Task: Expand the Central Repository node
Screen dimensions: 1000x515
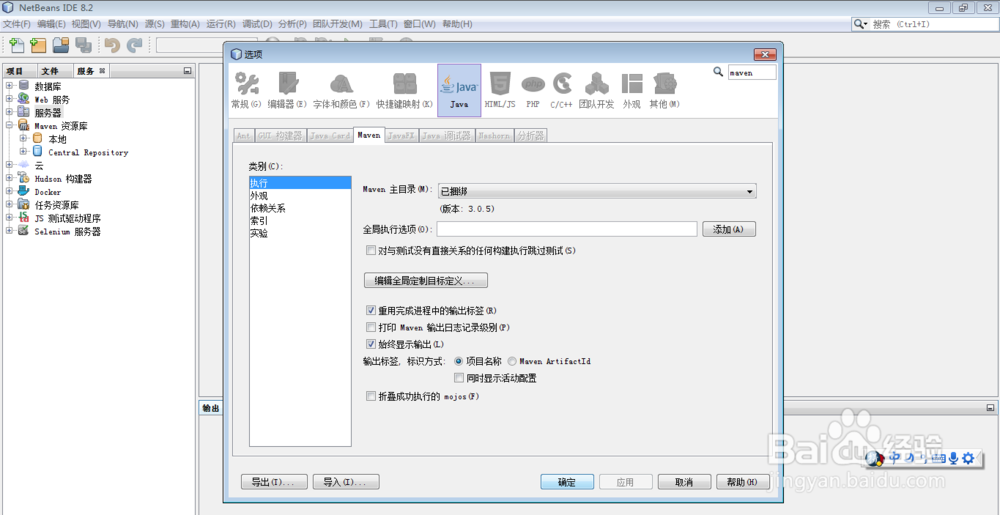Action: [x=24, y=152]
